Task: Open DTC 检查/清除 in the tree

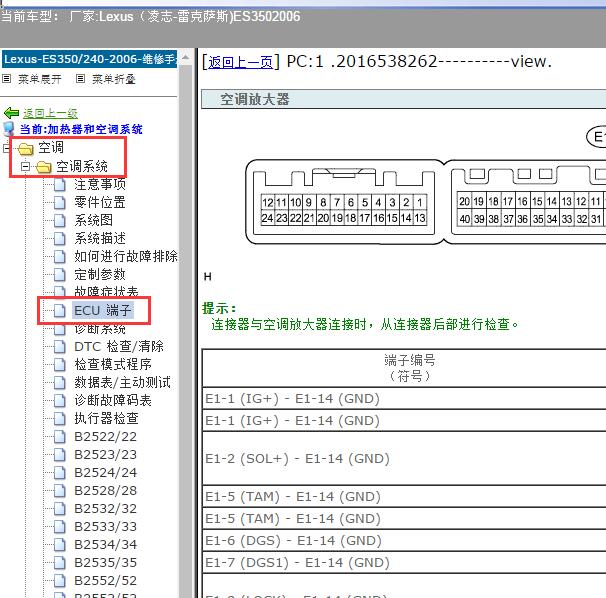Action: click(119, 346)
